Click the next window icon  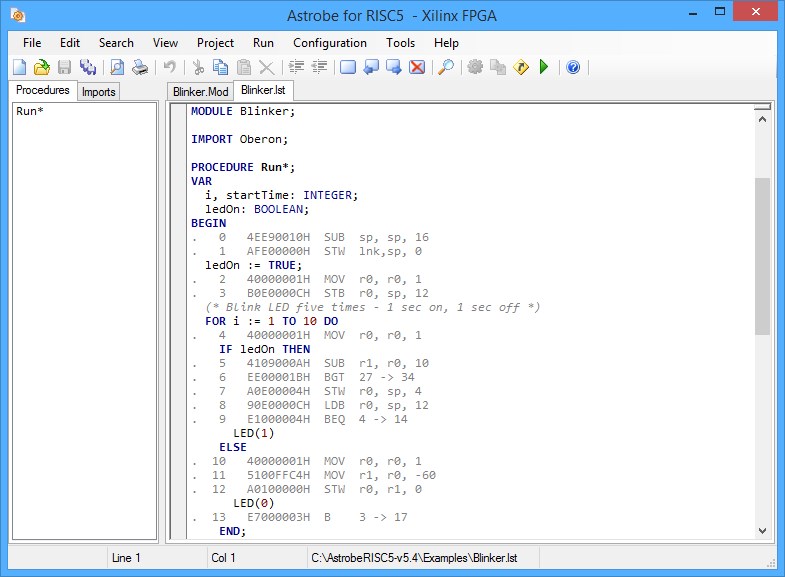click(x=394, y=67)
